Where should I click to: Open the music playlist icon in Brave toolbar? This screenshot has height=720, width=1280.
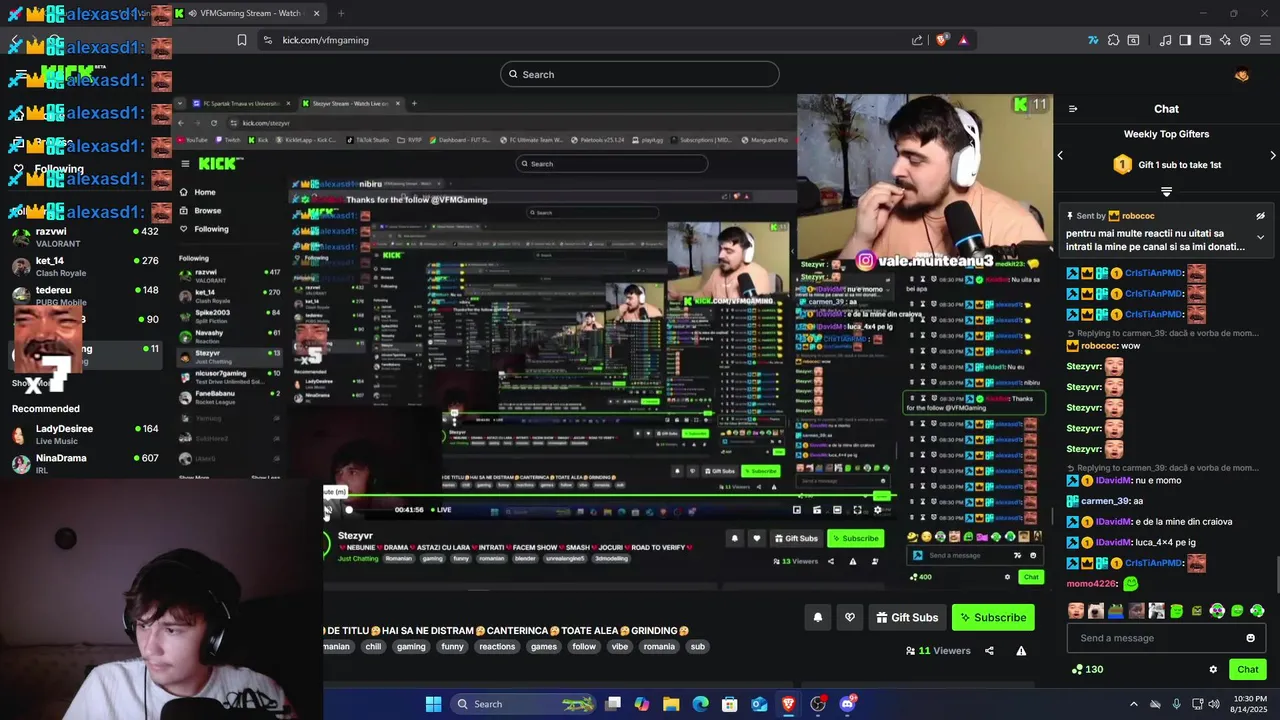[1165, 40]
